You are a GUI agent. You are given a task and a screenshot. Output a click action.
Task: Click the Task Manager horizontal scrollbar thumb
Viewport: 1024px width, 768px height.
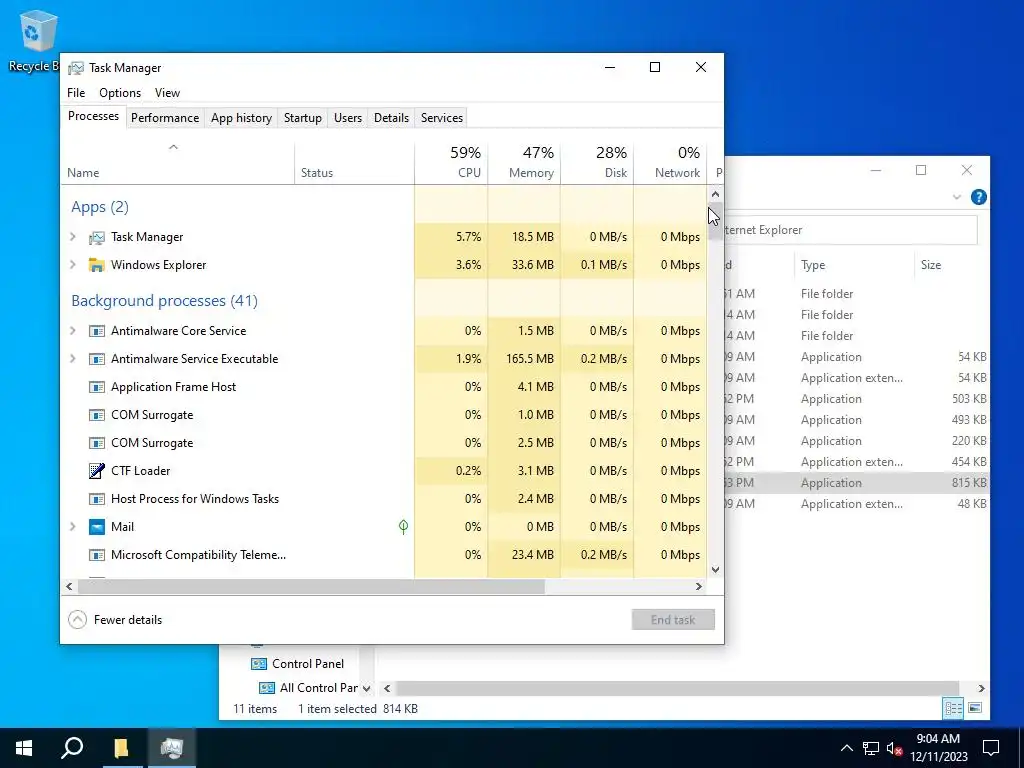[x=311, y=586]
